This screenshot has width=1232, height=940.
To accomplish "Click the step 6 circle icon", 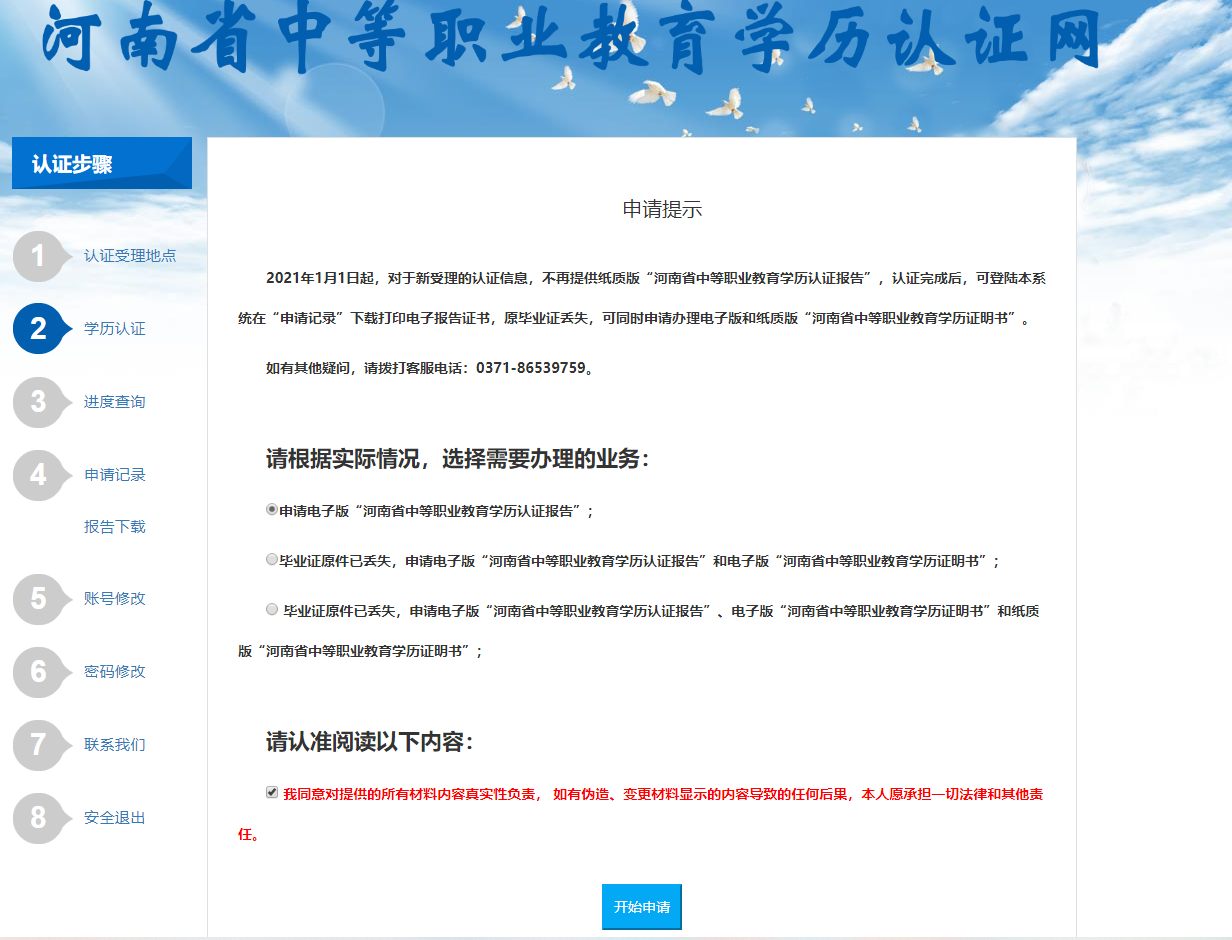I will click(38, 672).
